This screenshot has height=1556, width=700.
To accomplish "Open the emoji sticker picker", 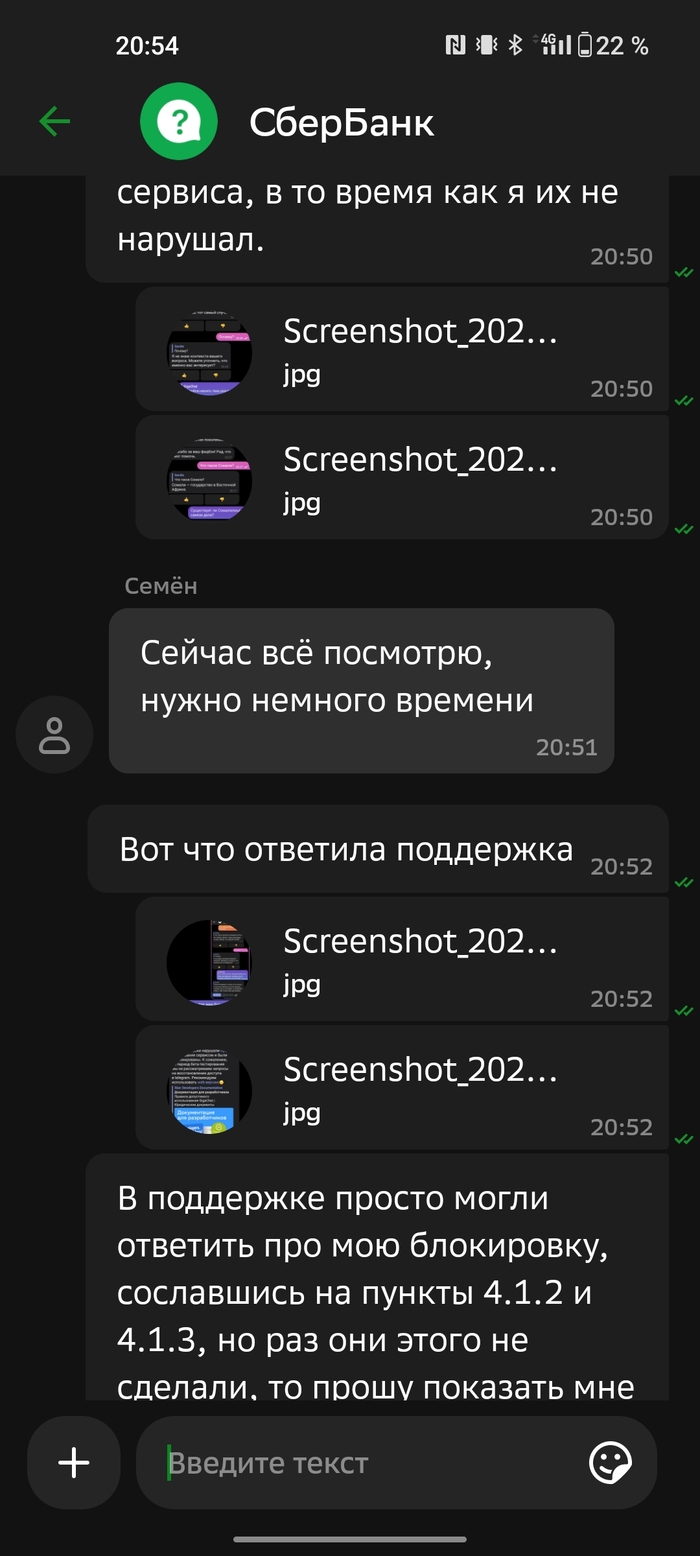I will (610, 1463).
